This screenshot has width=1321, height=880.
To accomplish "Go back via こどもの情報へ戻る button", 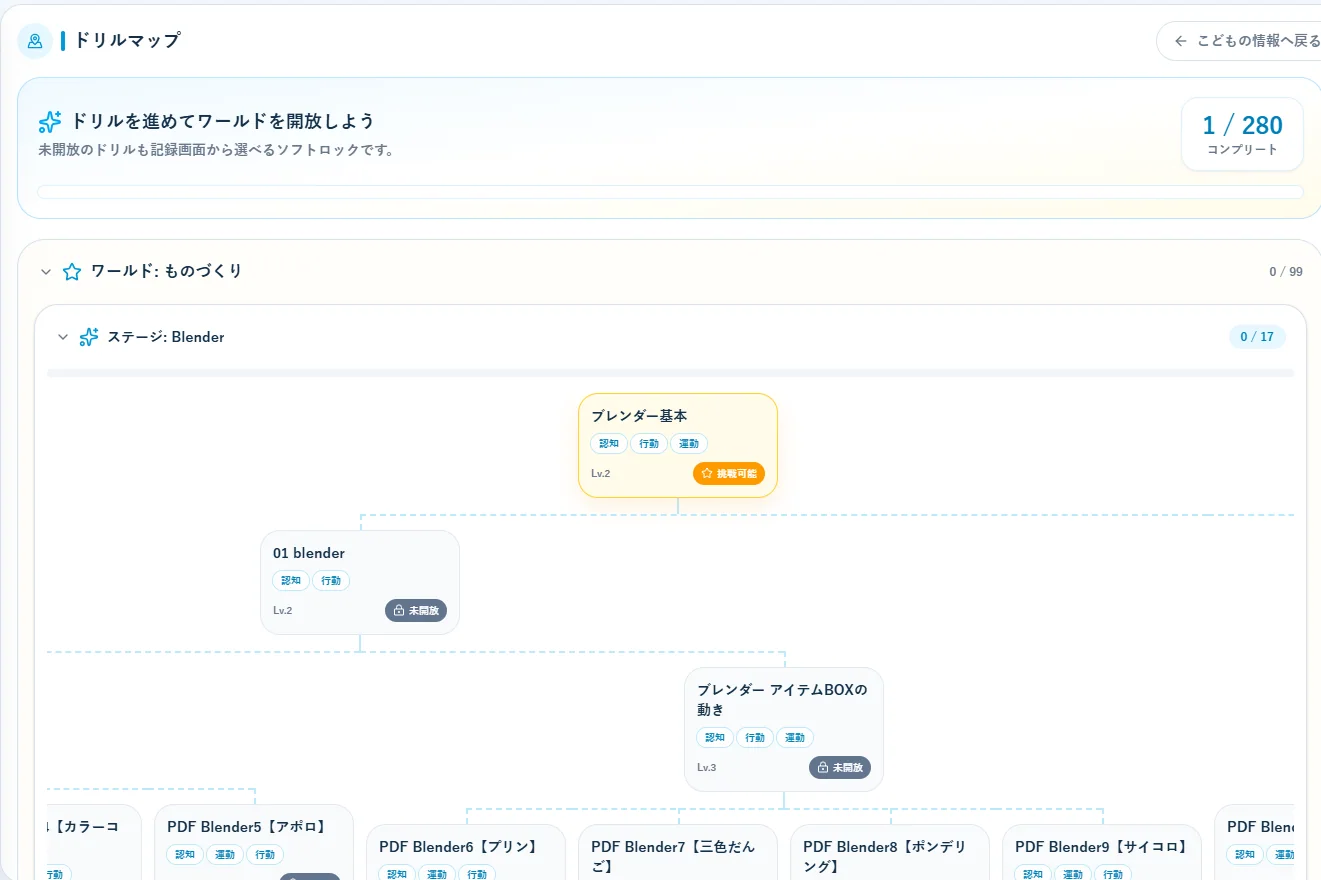I will pos(1238,41).
